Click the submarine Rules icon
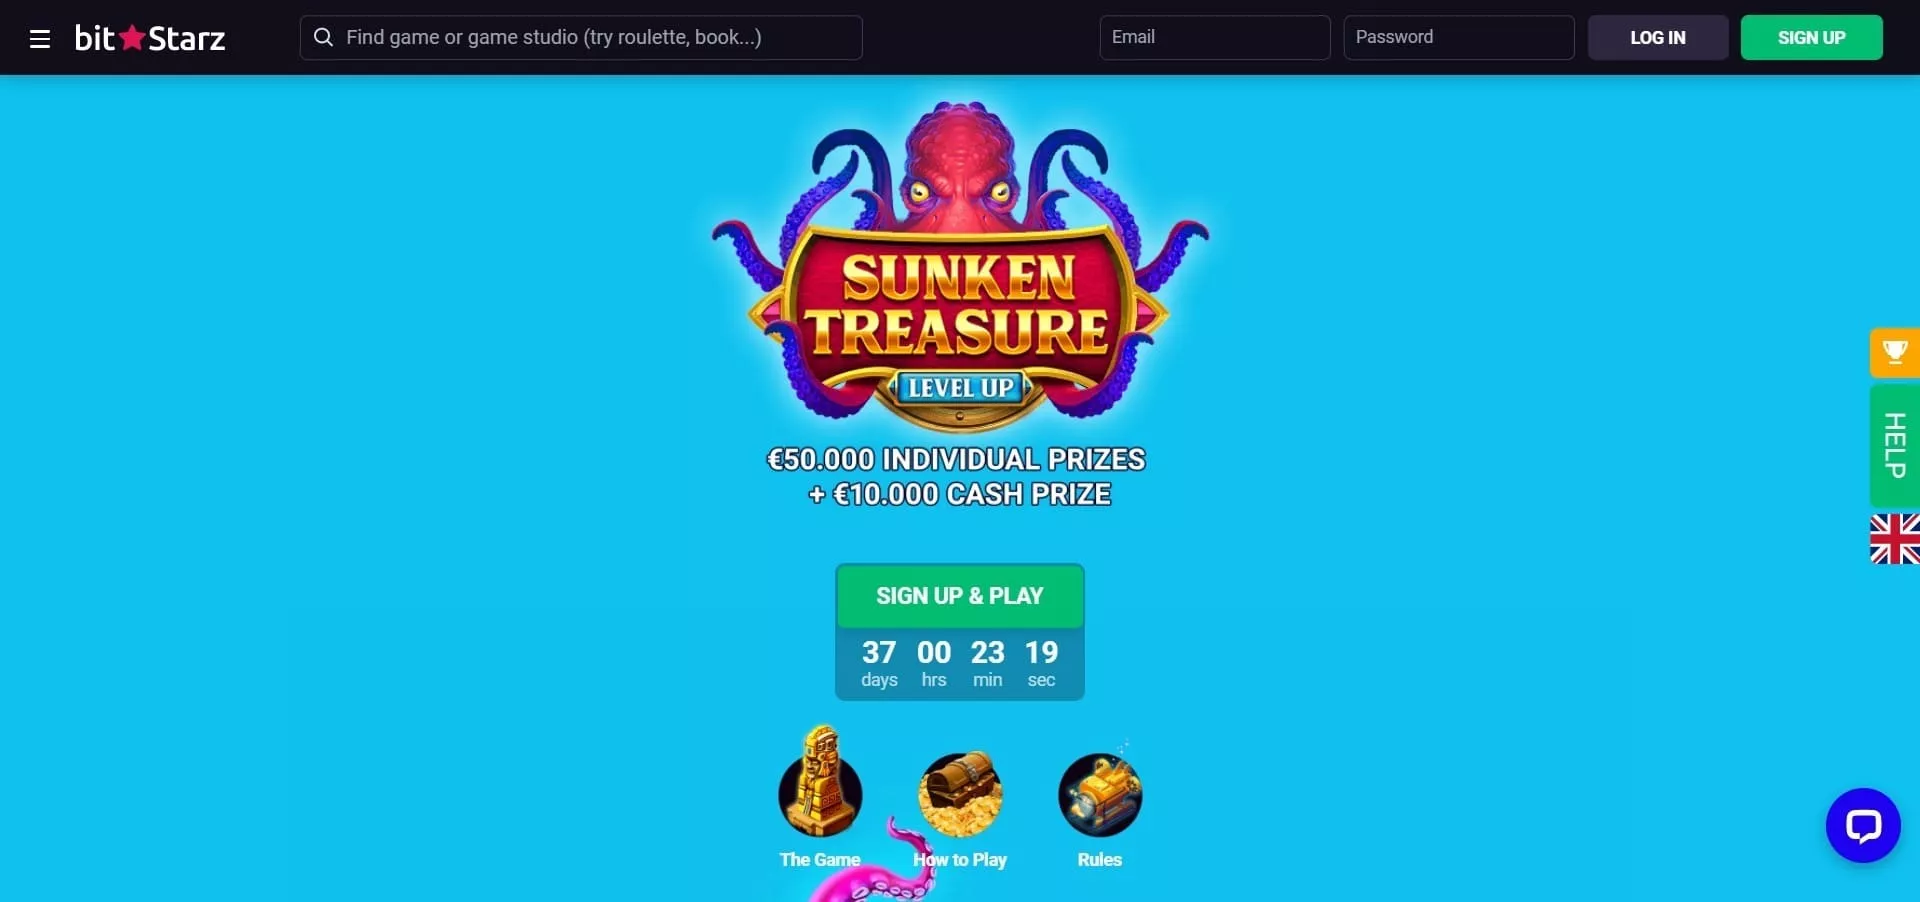1920x902 pixels. [1100, 794]
